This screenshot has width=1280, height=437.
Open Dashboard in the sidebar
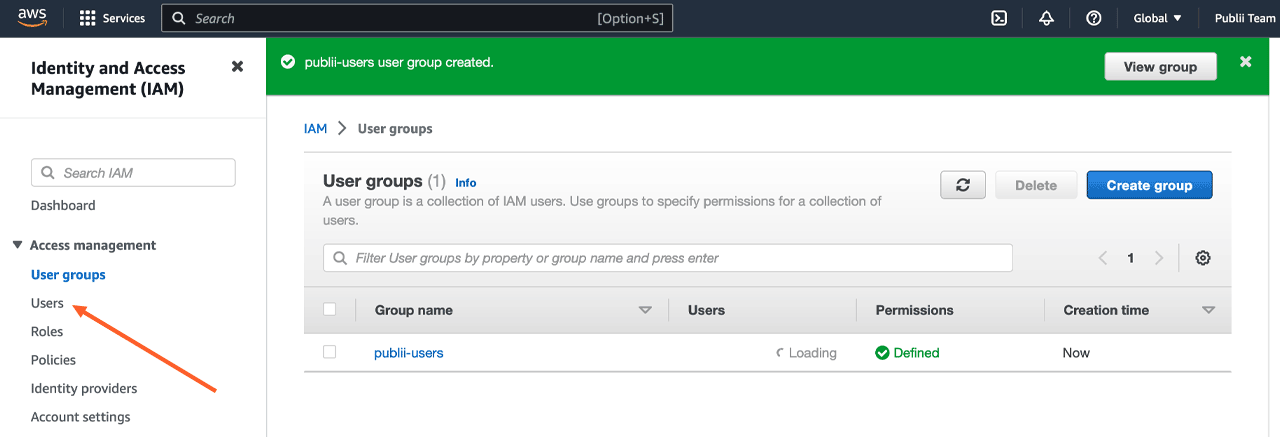(x=63, y=205)
